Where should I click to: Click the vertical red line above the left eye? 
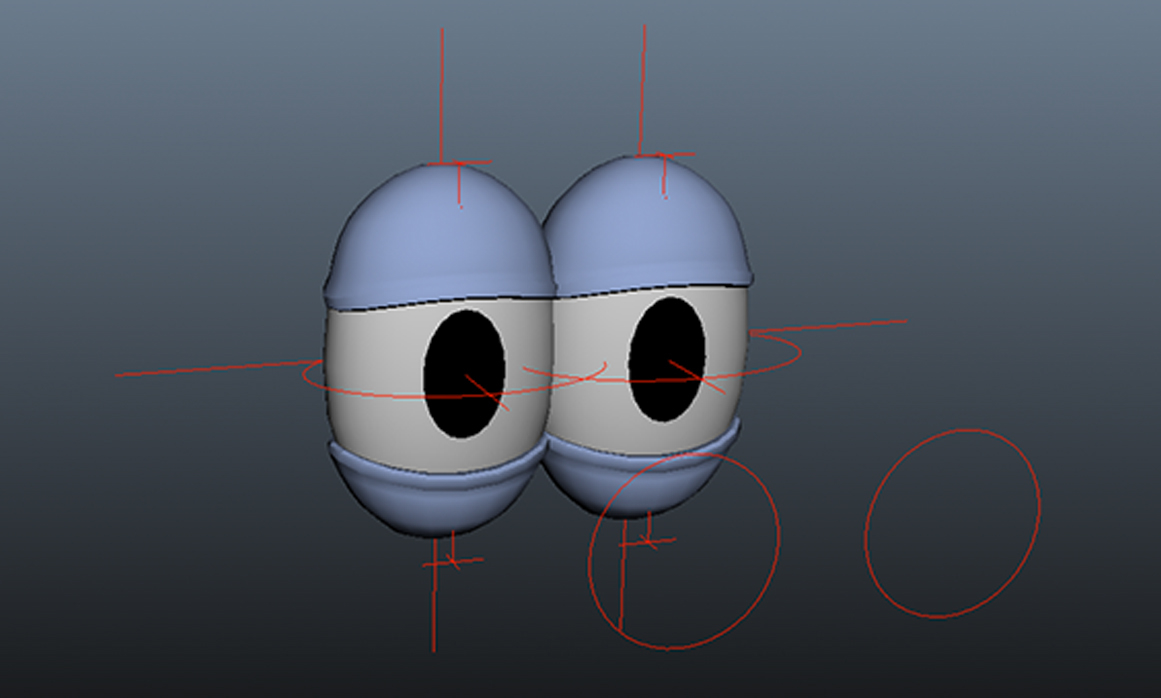(442, 90)
